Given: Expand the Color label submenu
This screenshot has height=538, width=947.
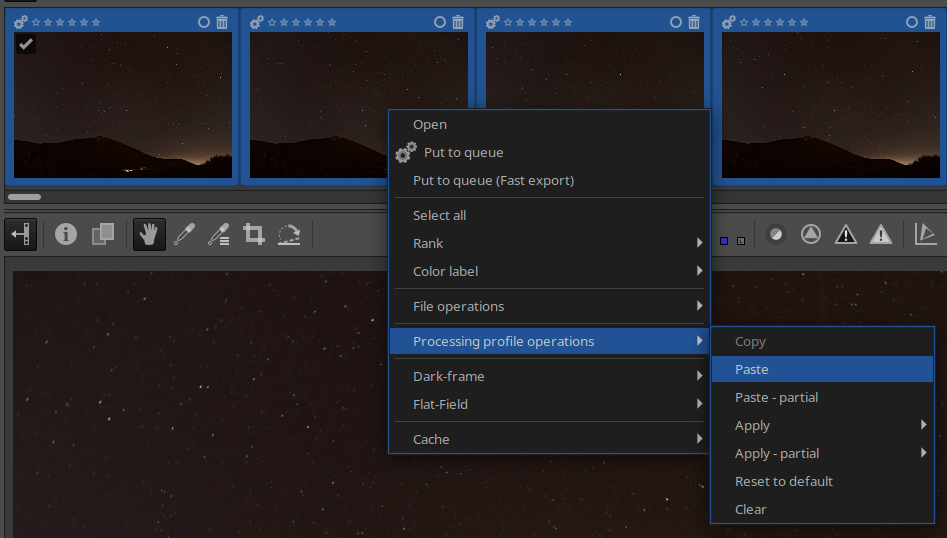Looking at the screenshot, I should (549, 271).
